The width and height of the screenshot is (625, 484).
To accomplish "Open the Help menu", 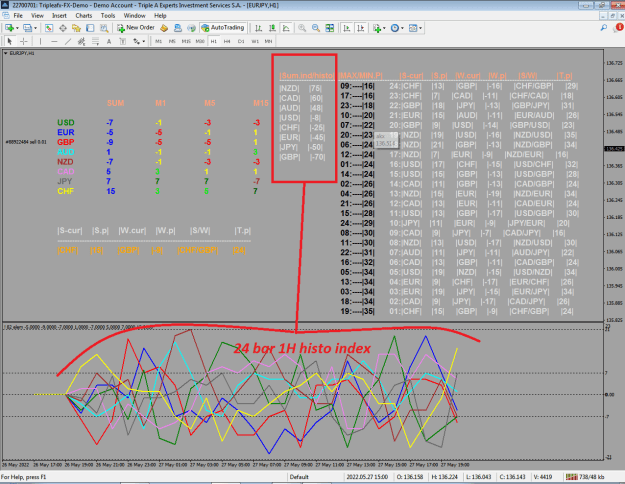I will click(x=160, y=16).
